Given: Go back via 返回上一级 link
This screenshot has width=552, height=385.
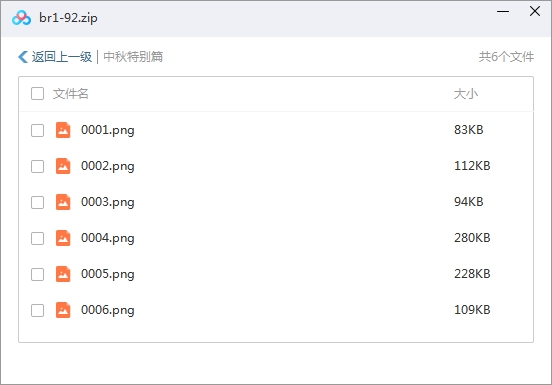Looking at the screenshot, I should pyautogui.click(x=62, y=57).
